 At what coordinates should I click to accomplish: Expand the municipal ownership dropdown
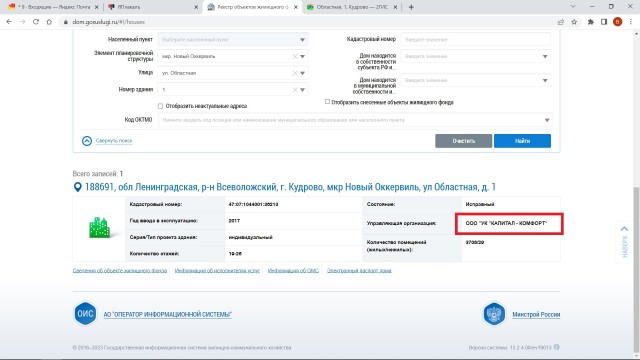pyautogui.click(x=545, y=80)
